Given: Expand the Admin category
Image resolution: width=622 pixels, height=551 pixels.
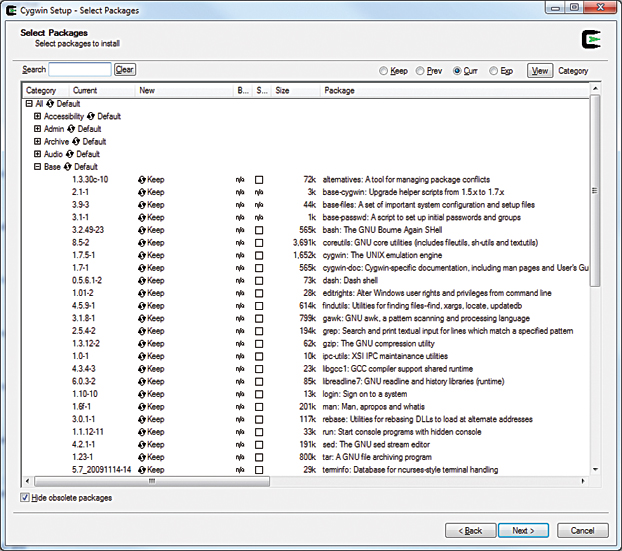Looking at the screenshot, I should pos(37,129).
